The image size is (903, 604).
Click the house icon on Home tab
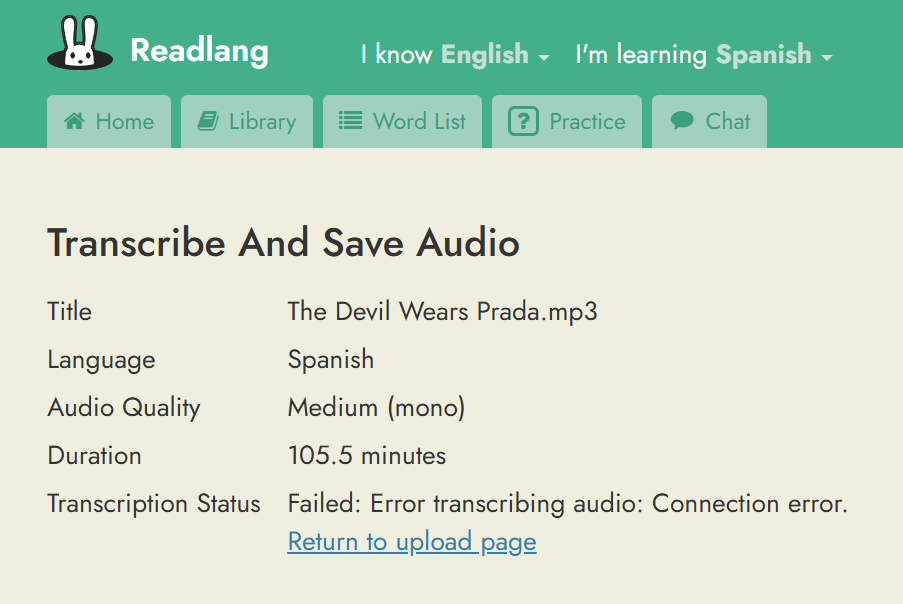click(x=74, y=121)
